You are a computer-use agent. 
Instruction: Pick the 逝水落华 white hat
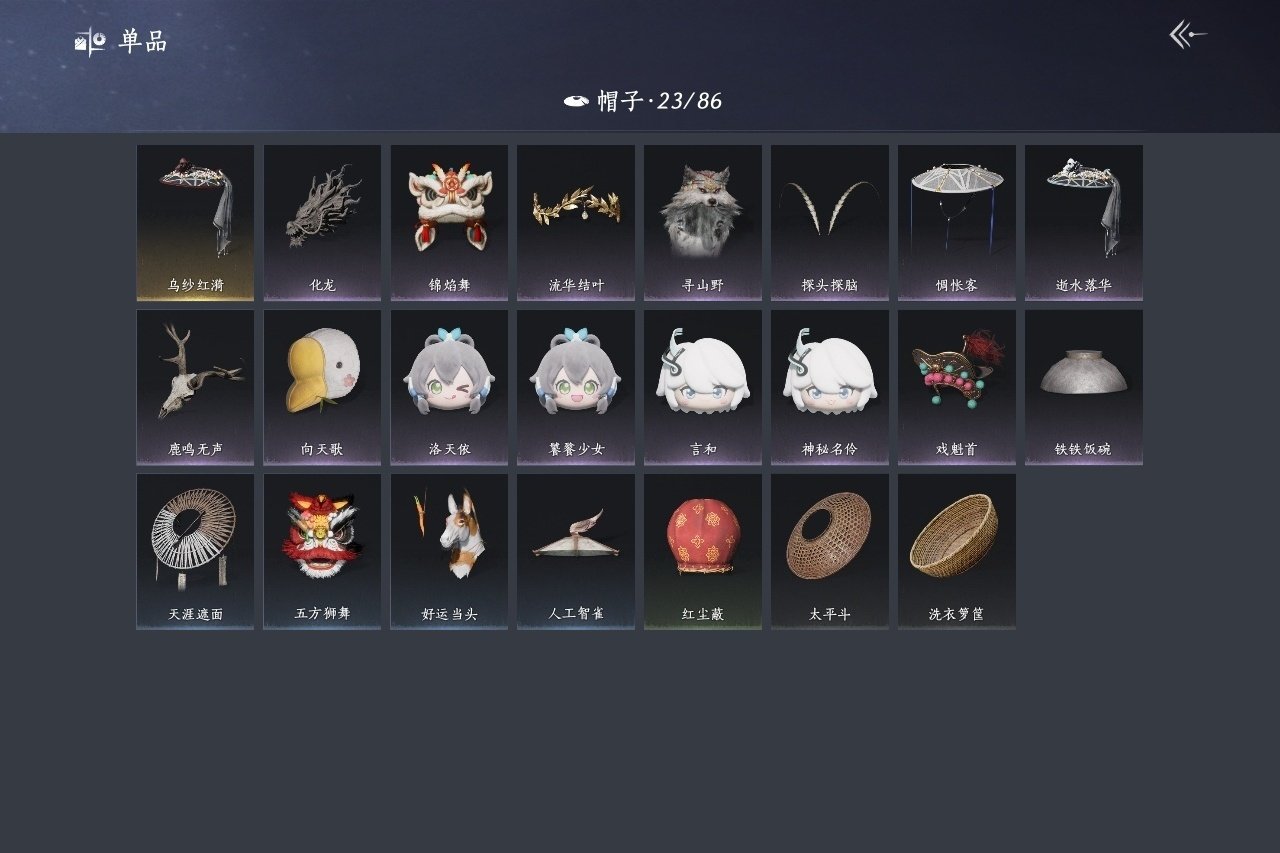1084,223
